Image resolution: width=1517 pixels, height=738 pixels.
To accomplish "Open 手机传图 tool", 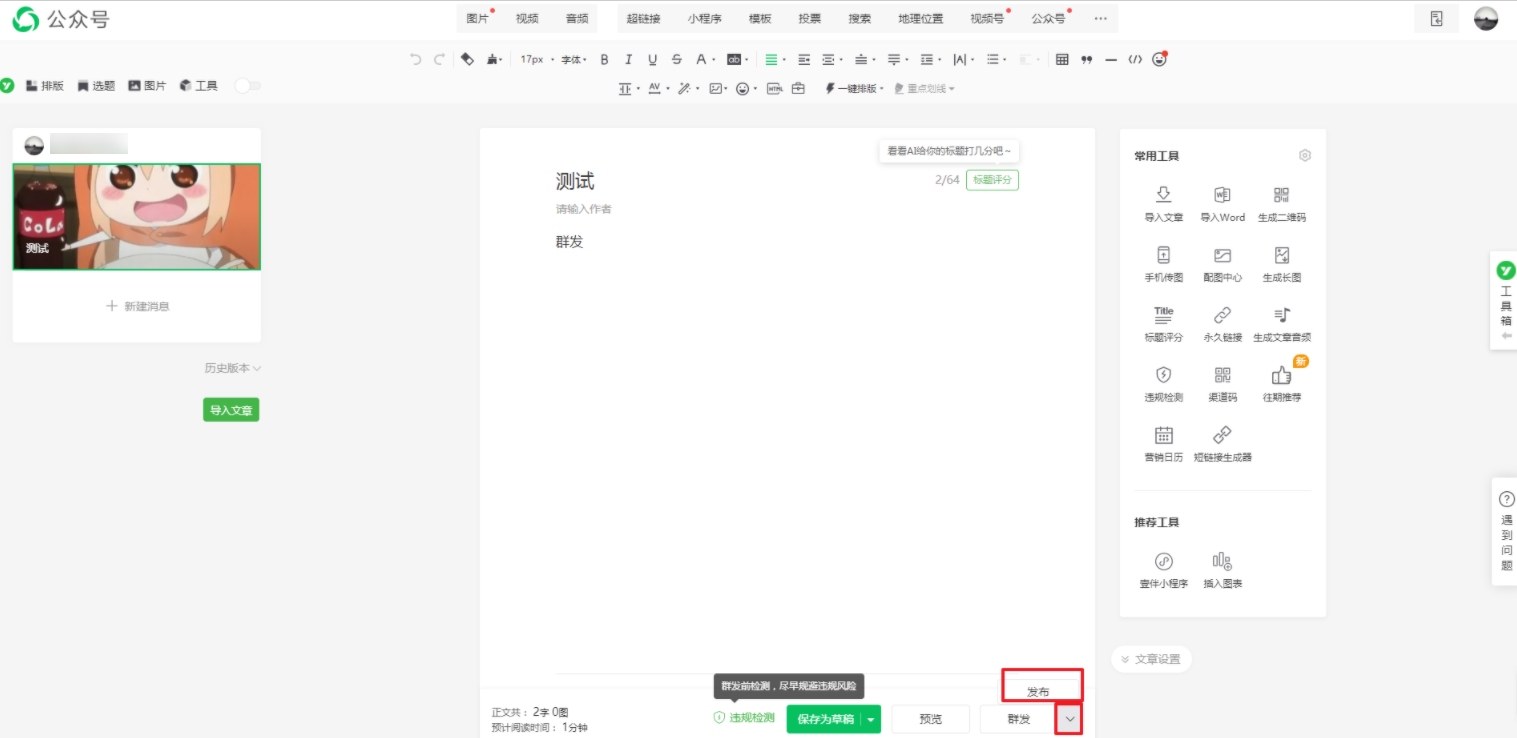I will click(1163, 264).
